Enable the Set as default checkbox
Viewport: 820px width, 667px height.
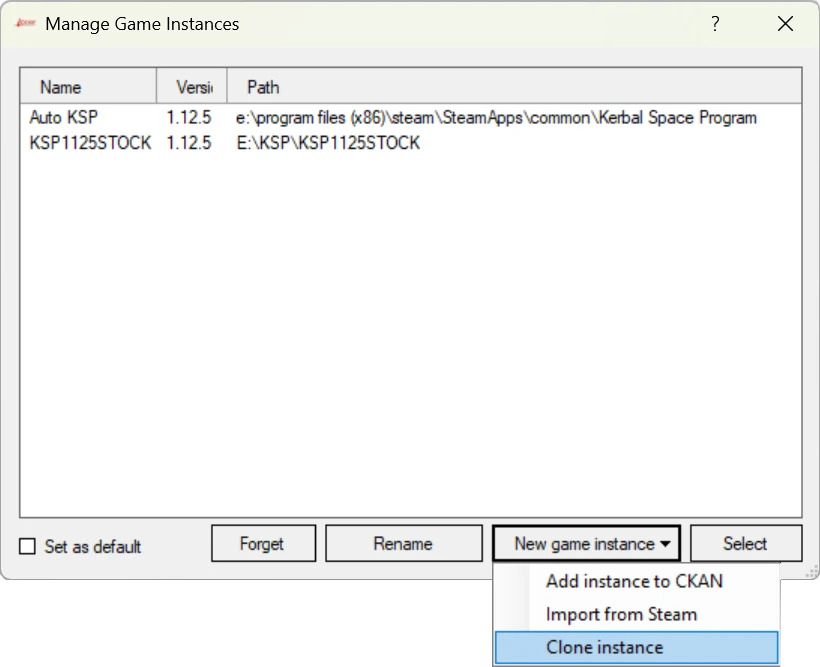27,546
